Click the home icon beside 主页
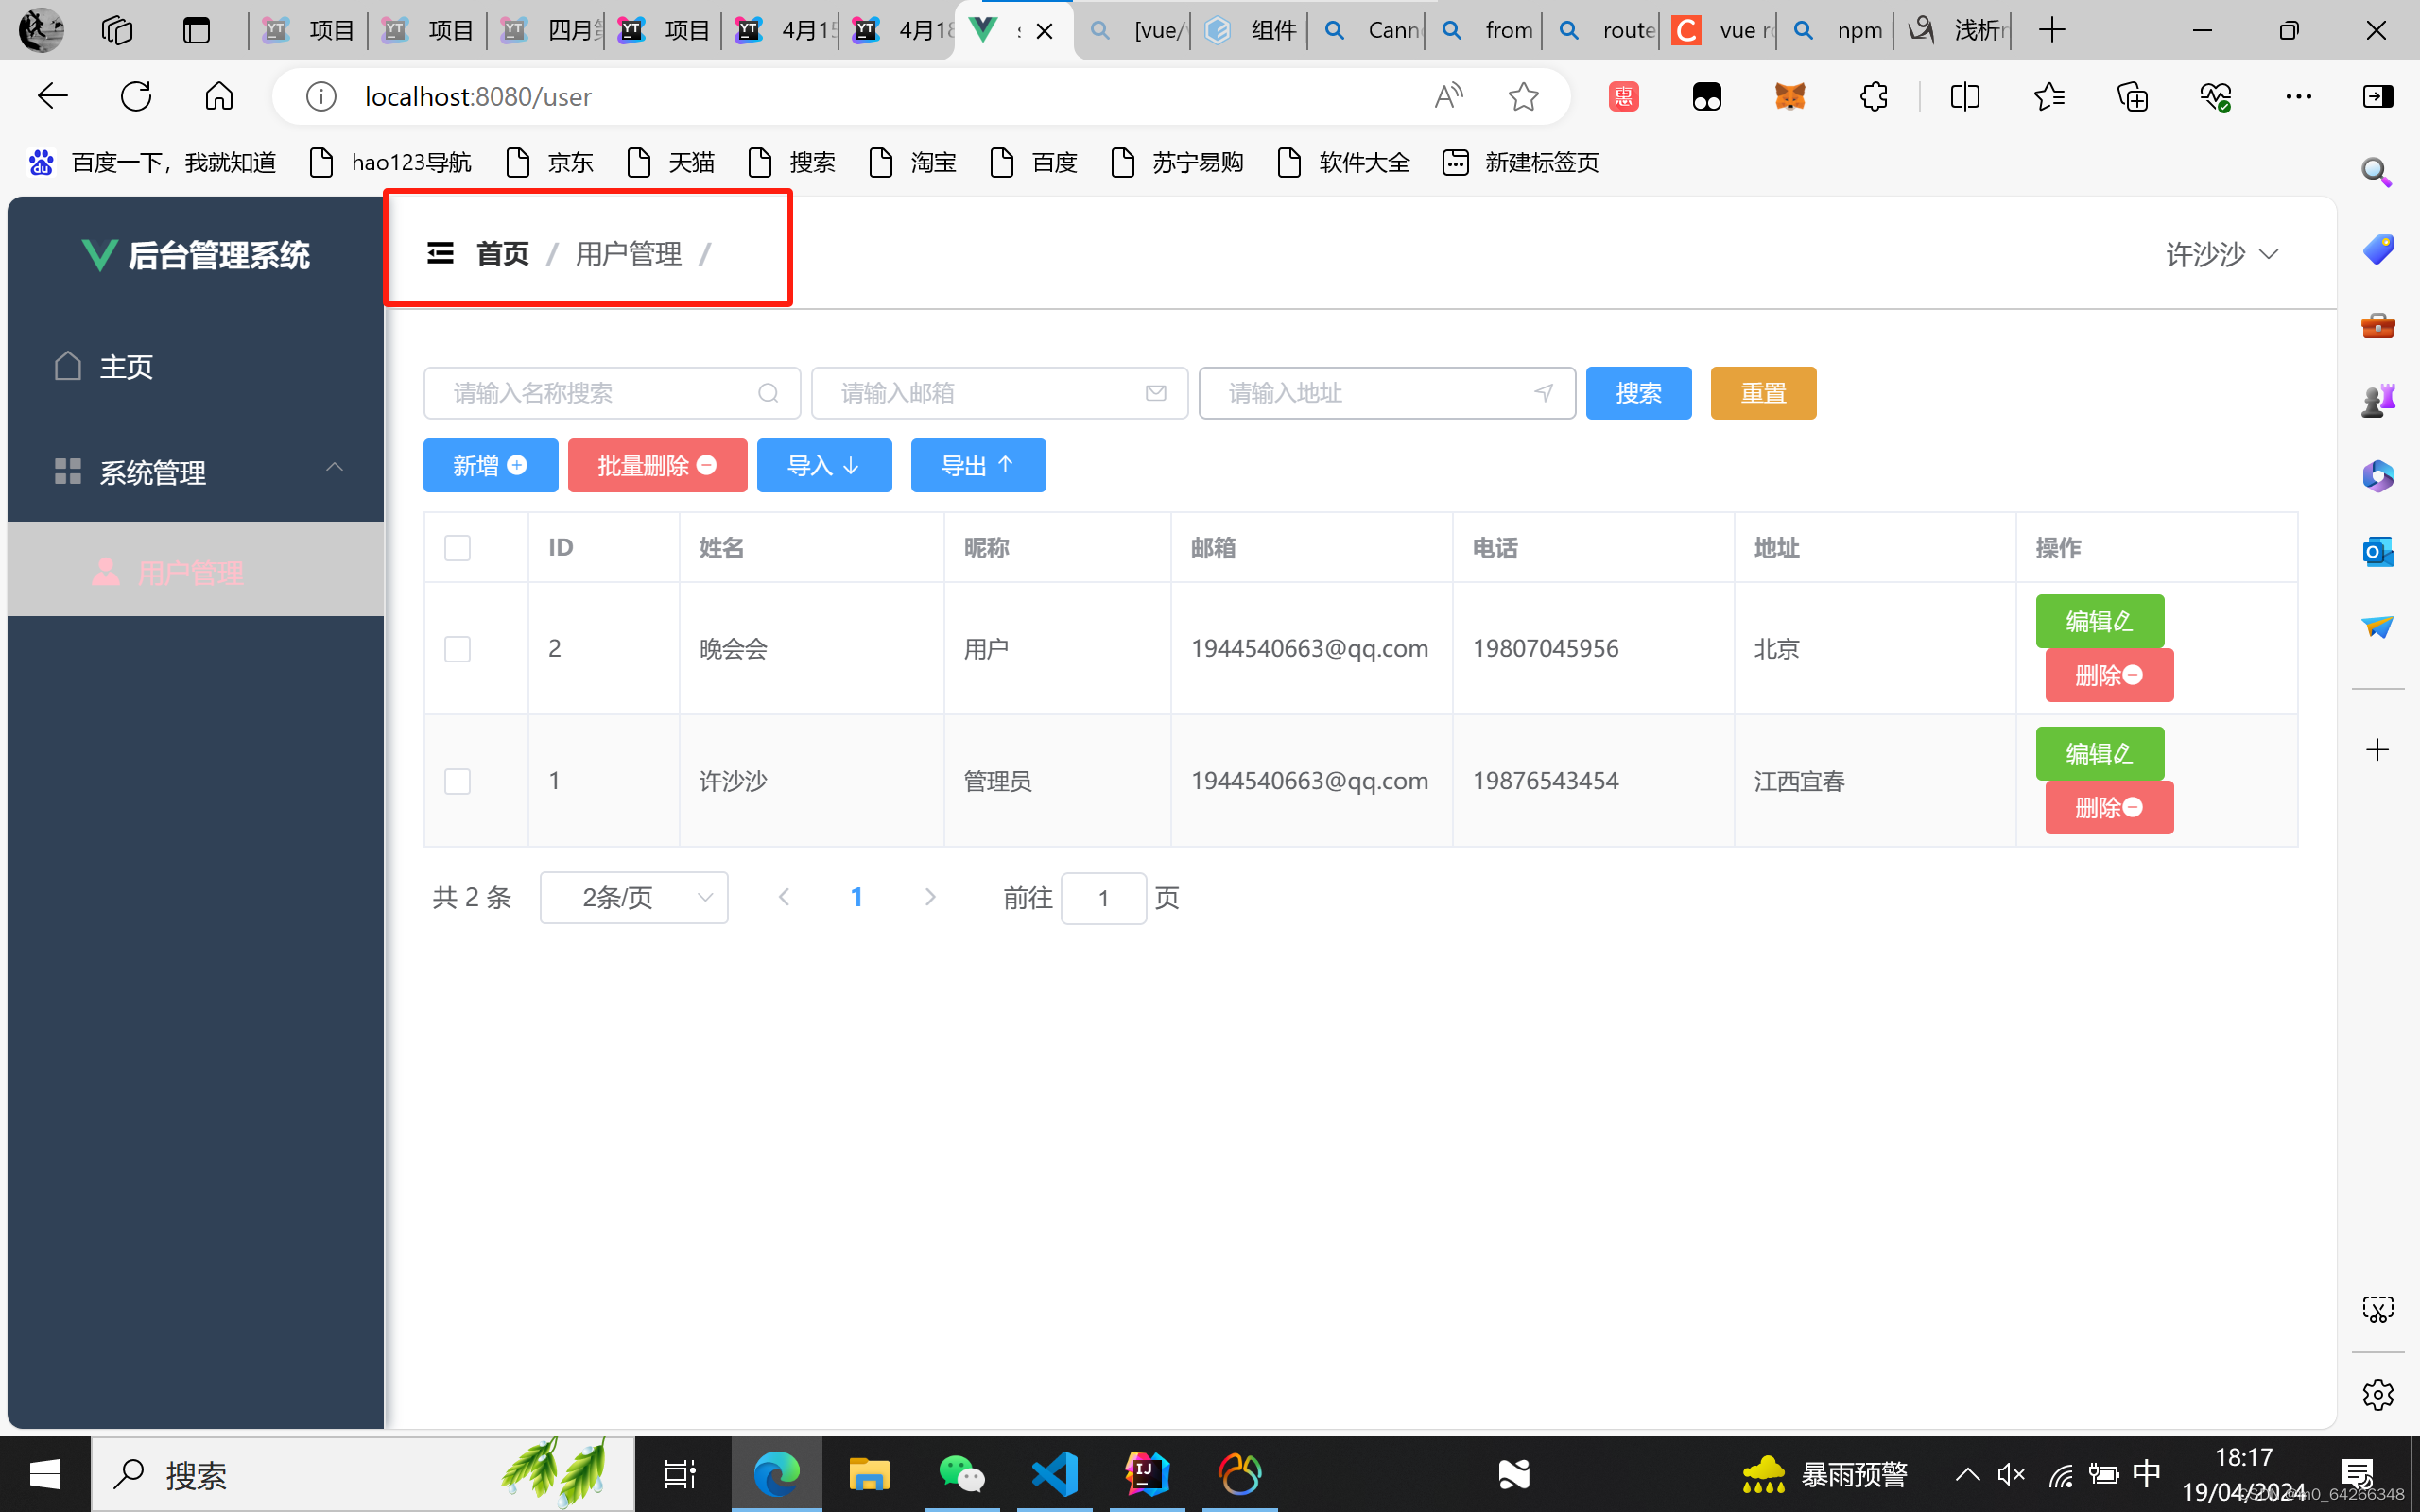 (68, 366)
